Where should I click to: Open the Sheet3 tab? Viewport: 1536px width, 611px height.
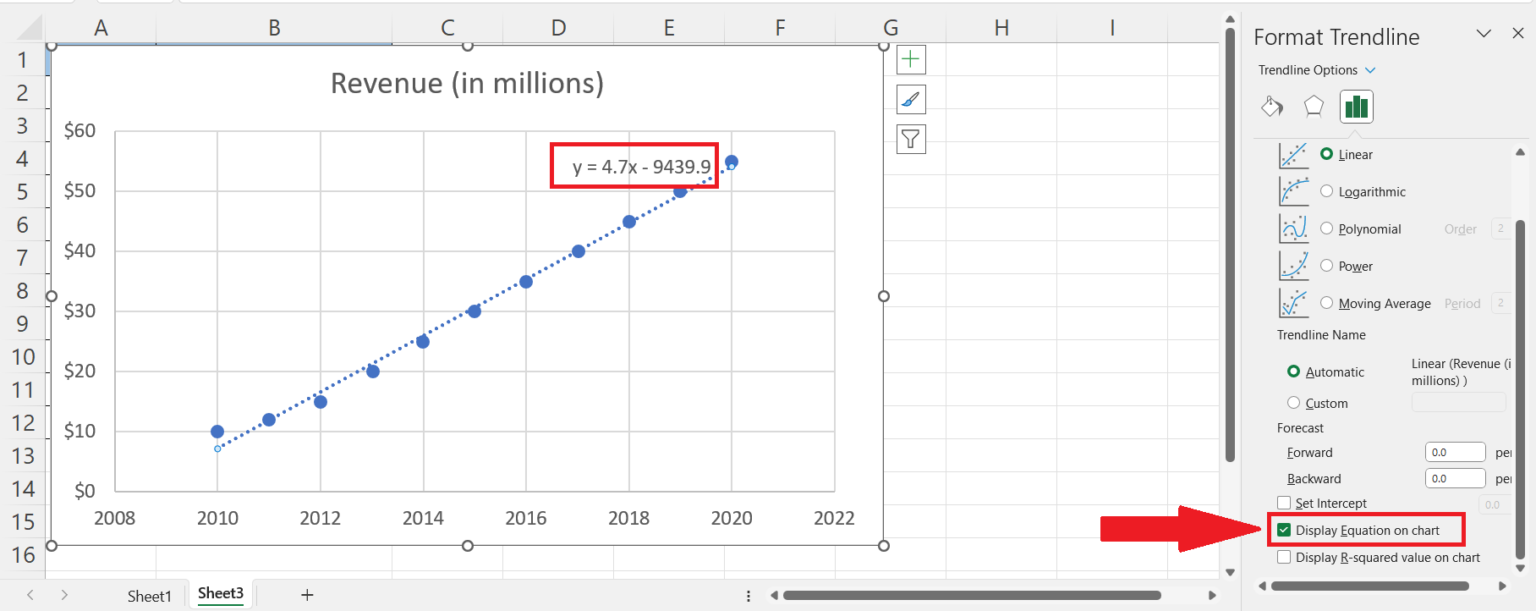pyautogui.click(x=220, y=592)
